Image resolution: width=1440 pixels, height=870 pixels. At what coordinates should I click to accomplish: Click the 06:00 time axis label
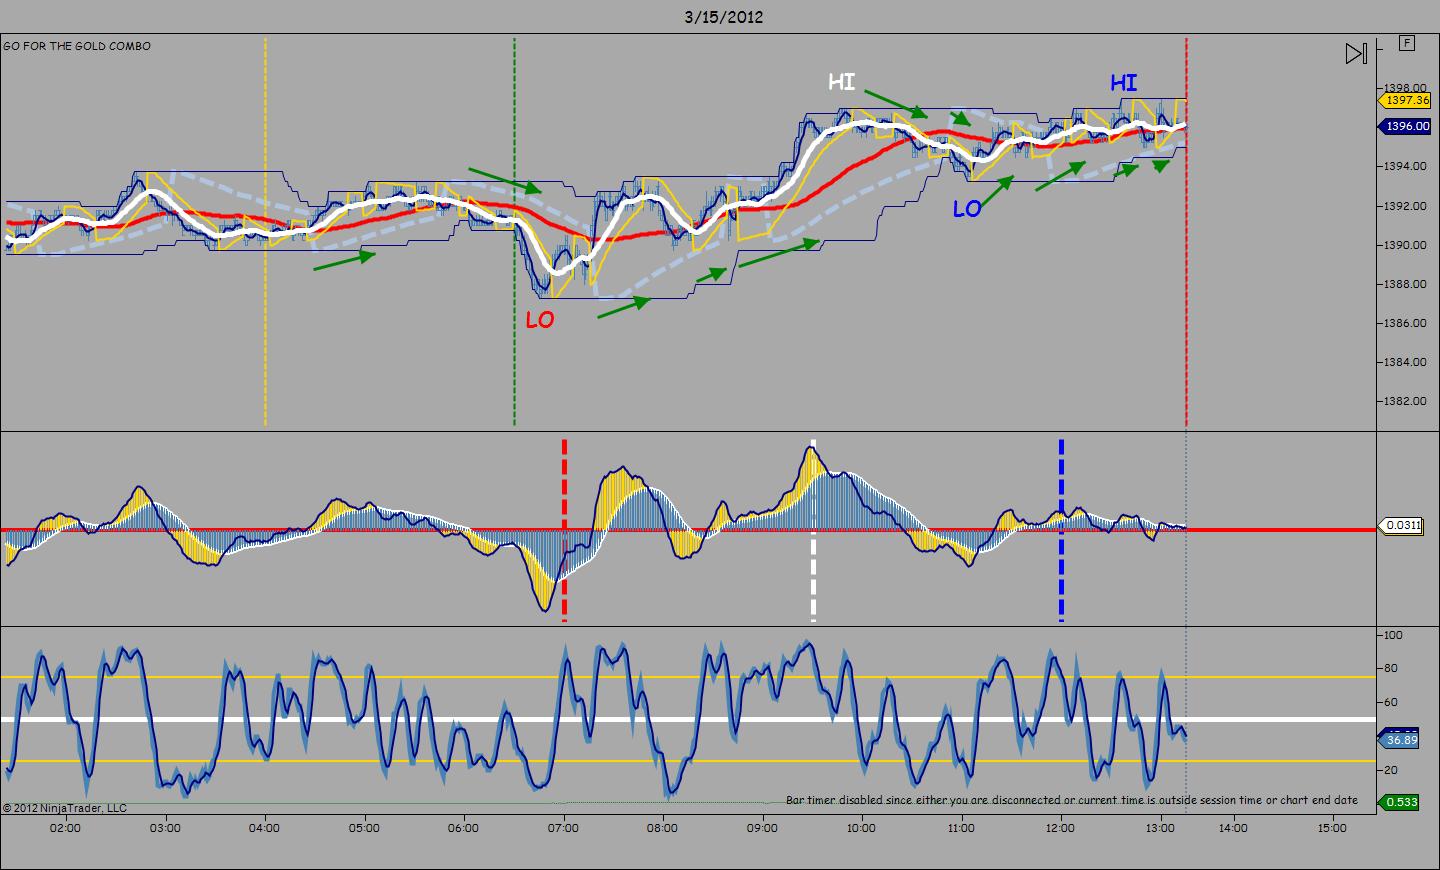(x=464, y=827)
